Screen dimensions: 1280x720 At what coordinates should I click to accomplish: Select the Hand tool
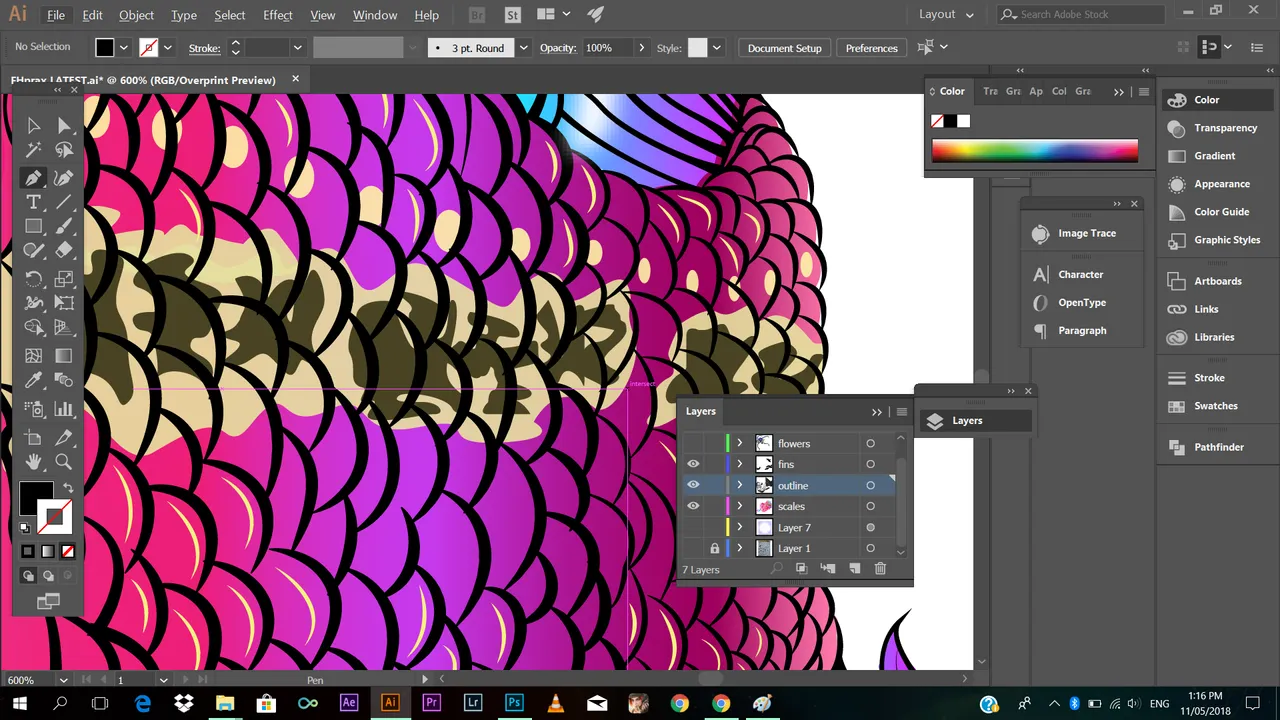tap(33, 461)
